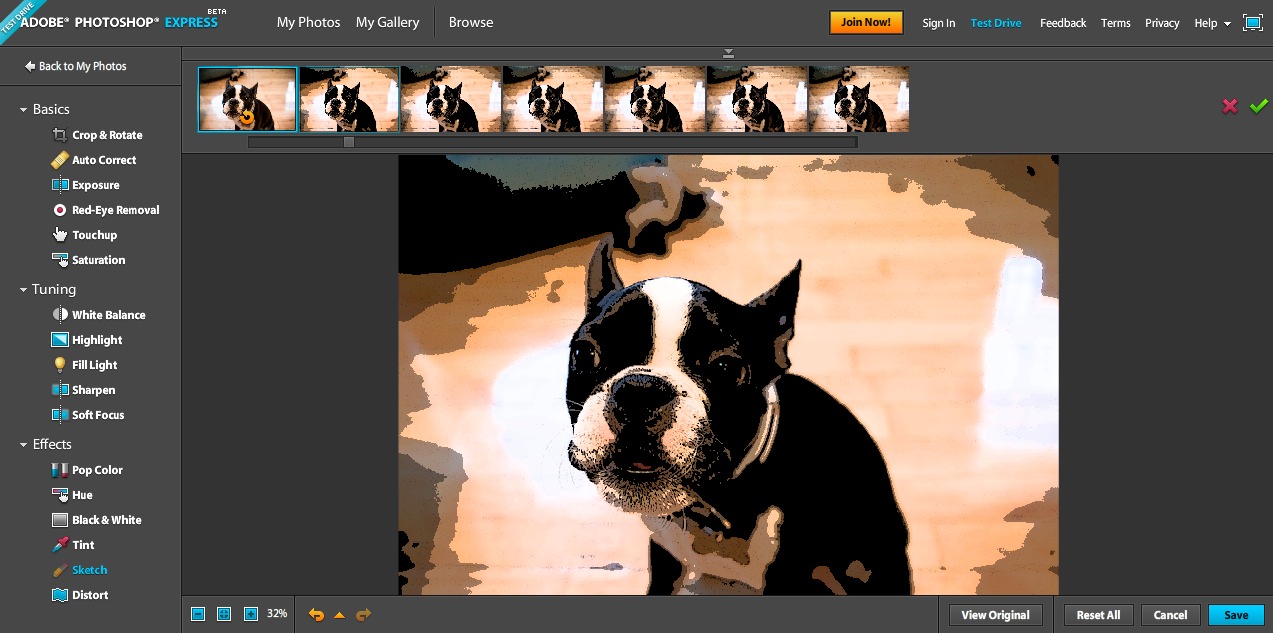Go to My Gallery tab
Screen dimensions: 1273x633
[x=387, y=22]
